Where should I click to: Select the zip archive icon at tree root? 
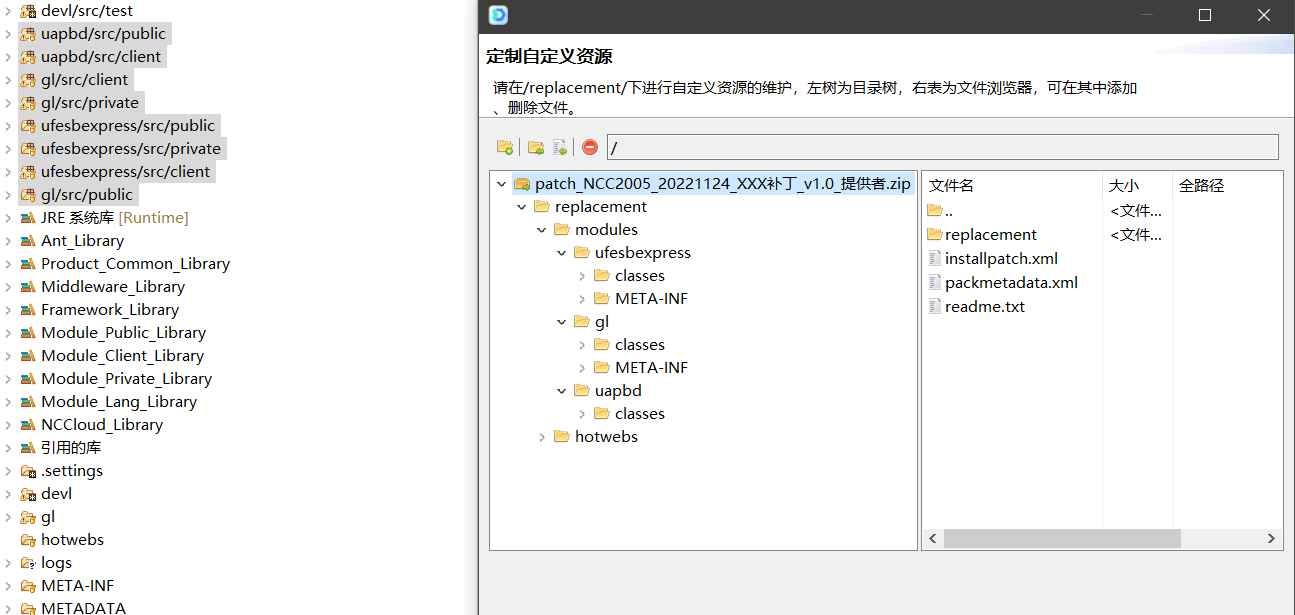click(522, 184)
